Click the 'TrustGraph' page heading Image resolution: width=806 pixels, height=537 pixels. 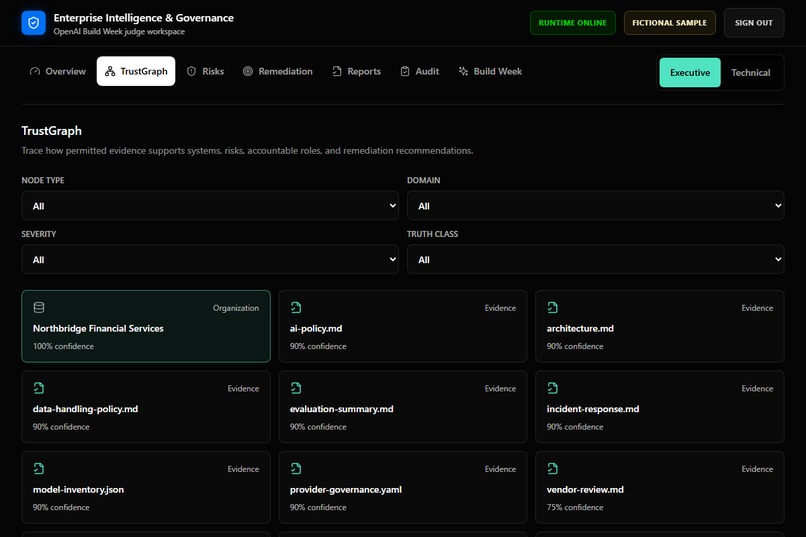[x=51, y=131]
